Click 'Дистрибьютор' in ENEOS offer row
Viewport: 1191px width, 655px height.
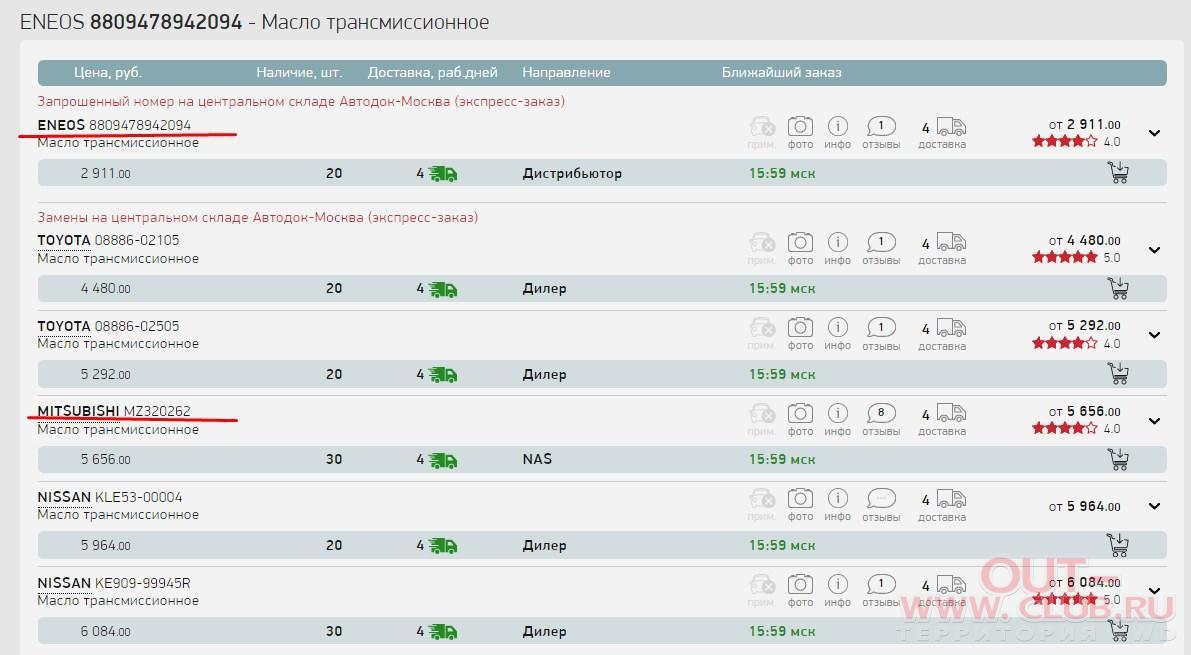pyautogui.click(x=572, y=173)
